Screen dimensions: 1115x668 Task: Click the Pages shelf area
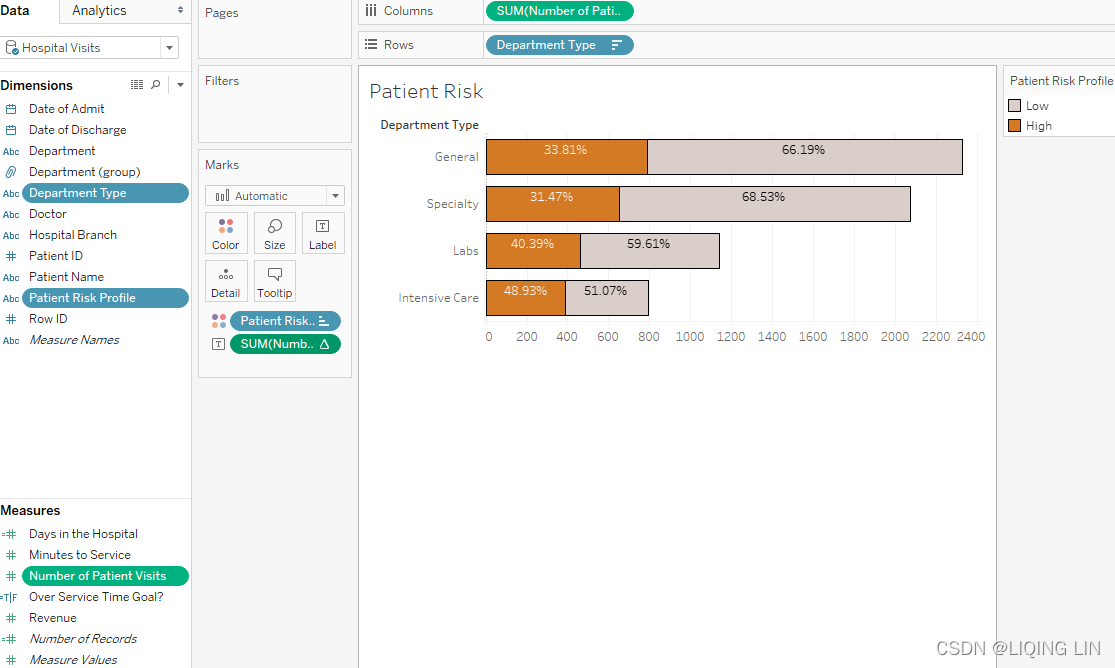pos(274,29)
